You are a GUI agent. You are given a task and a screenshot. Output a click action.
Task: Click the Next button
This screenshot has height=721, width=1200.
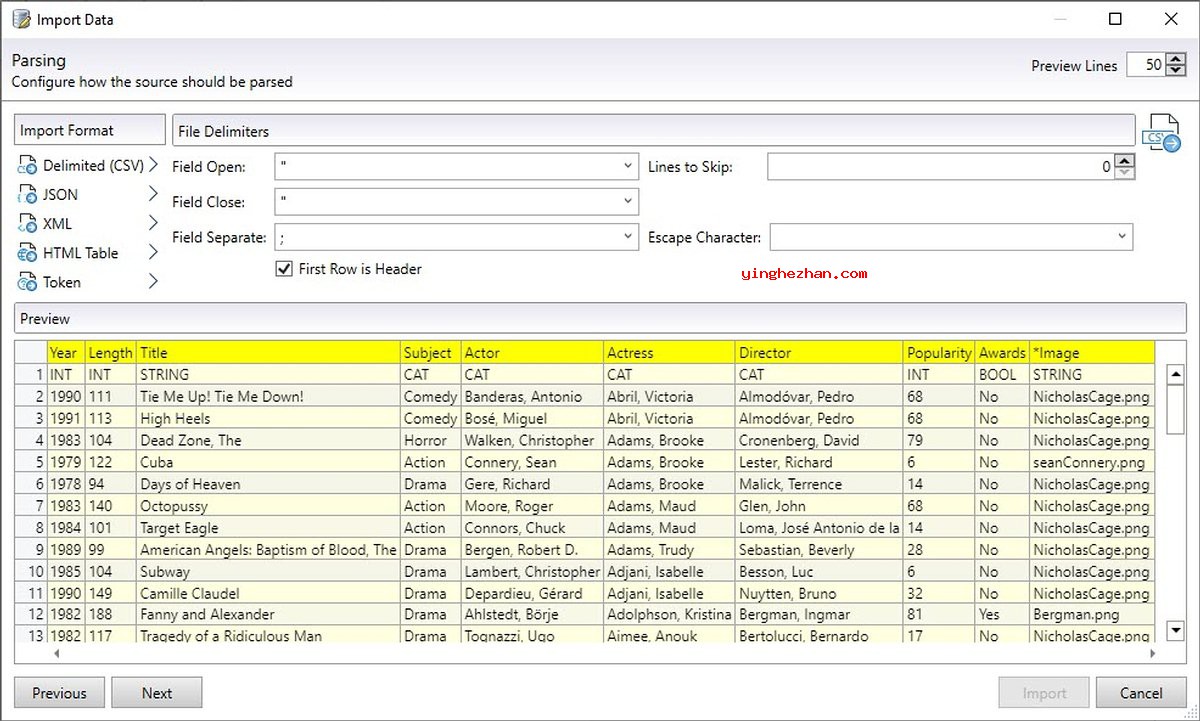coord(157,693)
